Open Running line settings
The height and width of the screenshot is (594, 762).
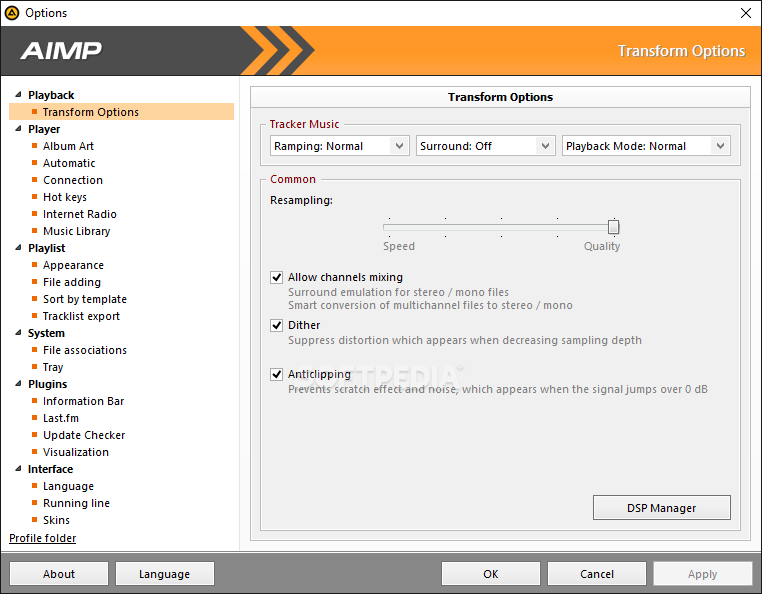(76, 503)
